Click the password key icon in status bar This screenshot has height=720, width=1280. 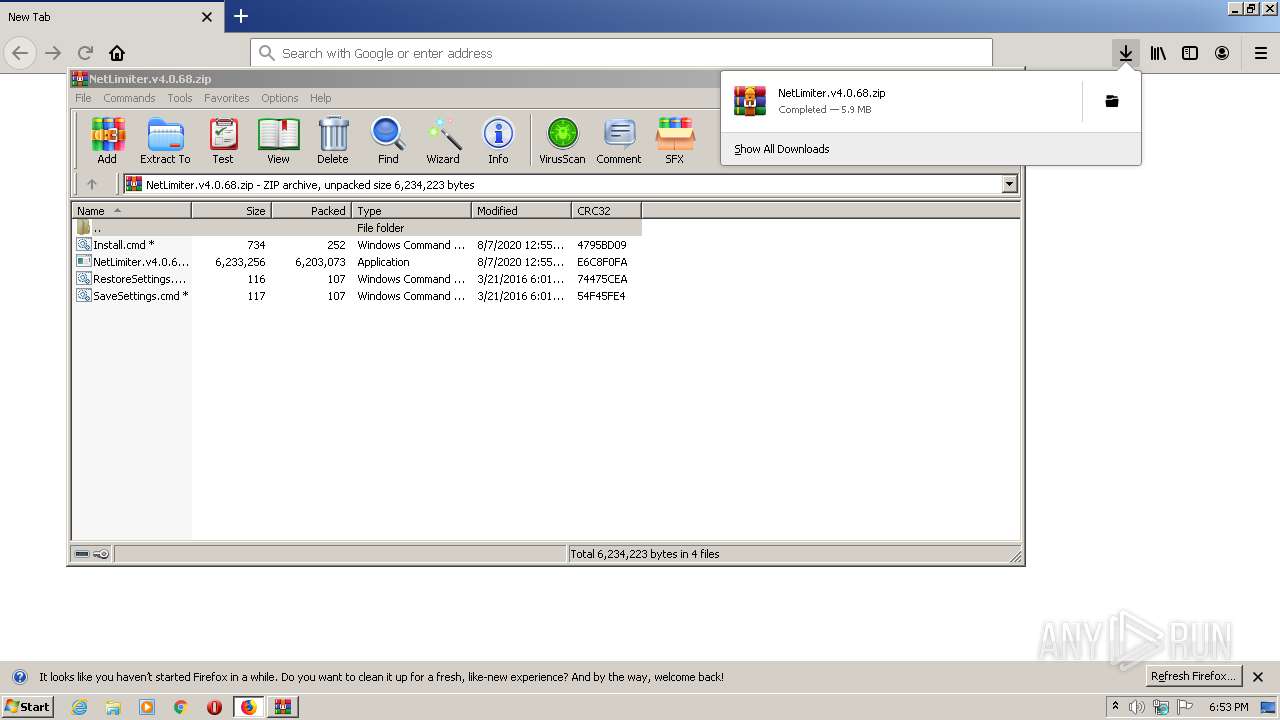101,554
